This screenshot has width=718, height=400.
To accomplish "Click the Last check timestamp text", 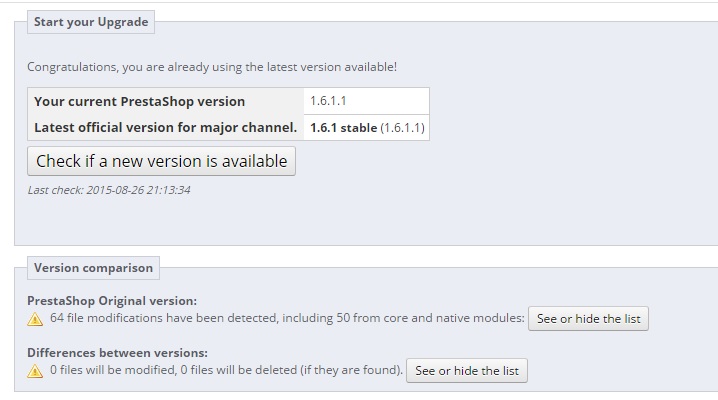I will tap(109, 190).
